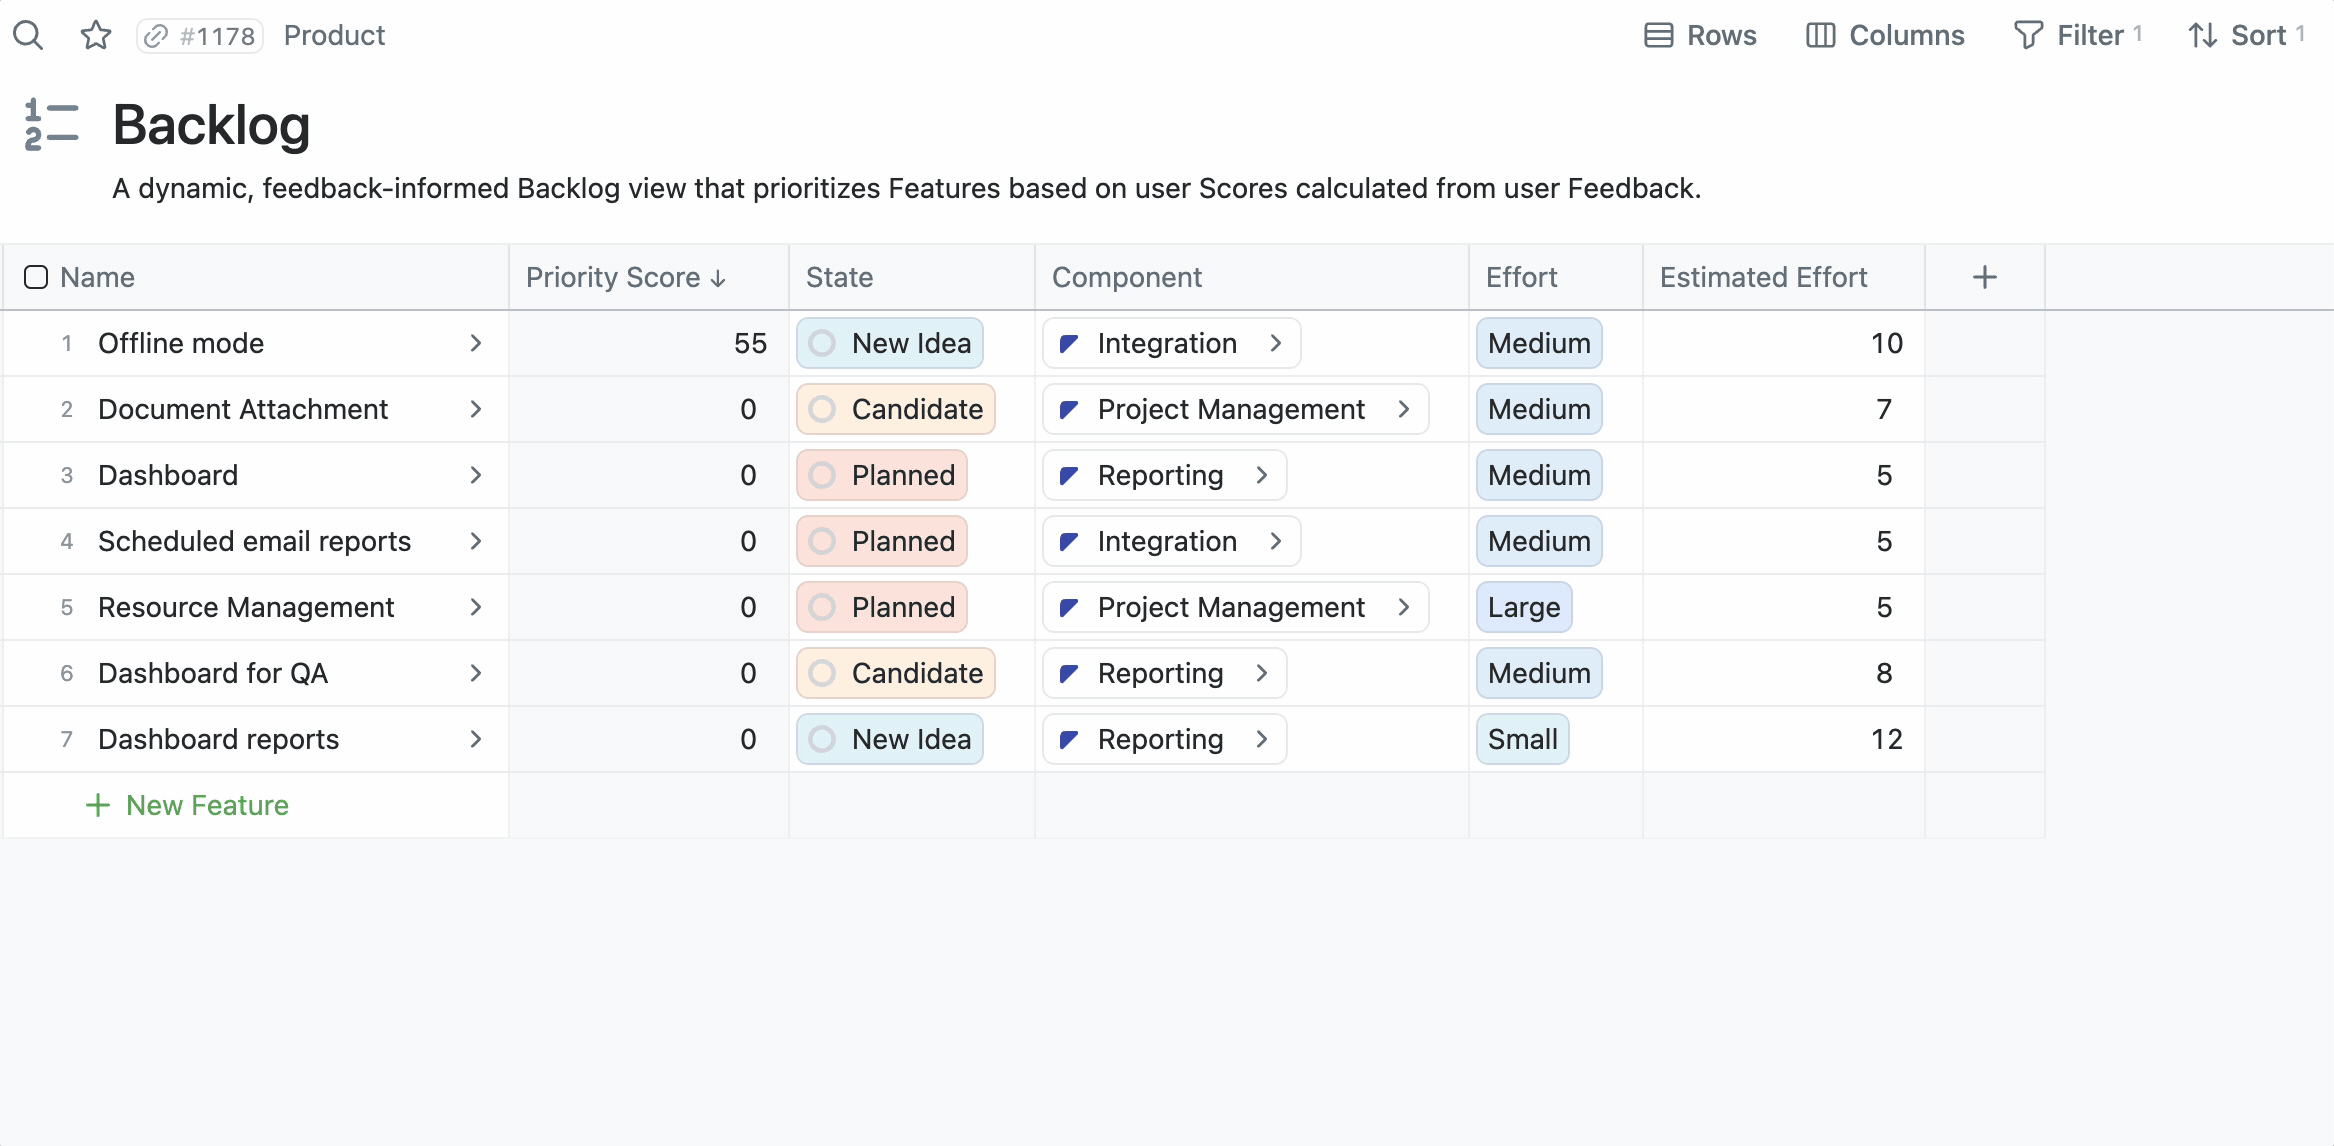Click Integration component icon in Offline mode row
This screenshot has height=1146, width=2334.
pos(1069,344)
